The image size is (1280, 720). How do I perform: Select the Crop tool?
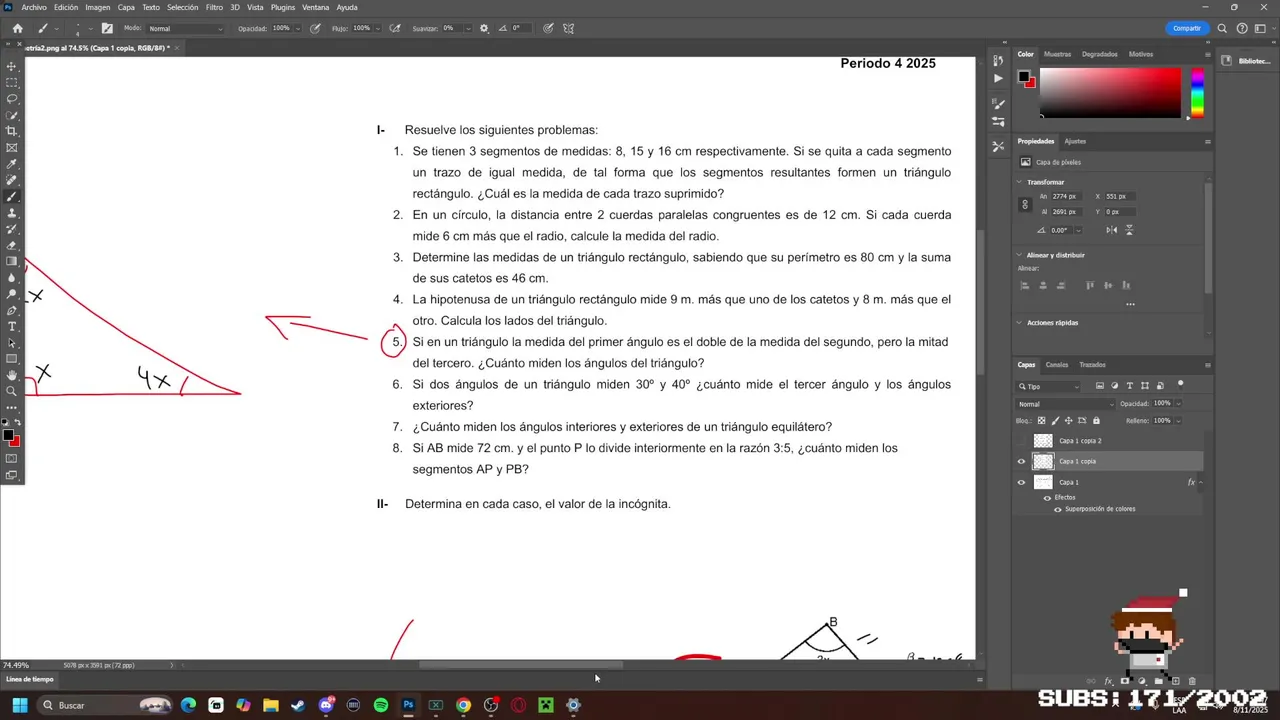(x=12, y=131)
